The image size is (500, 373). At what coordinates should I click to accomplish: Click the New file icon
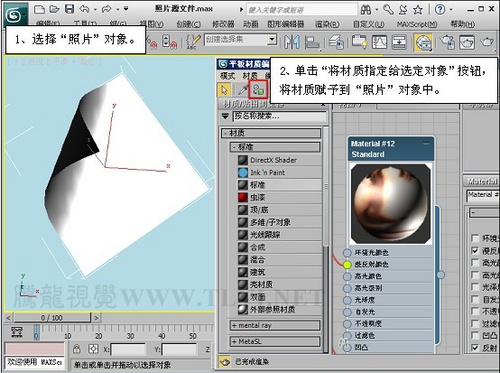[39, 9]
